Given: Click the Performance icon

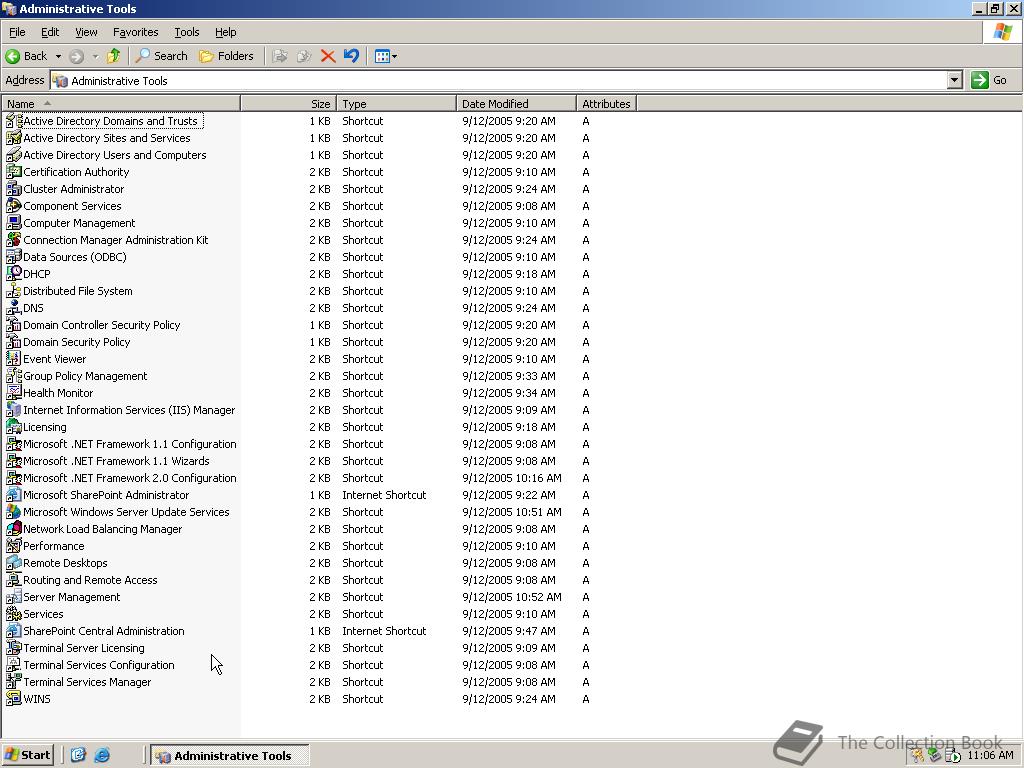Looking at the screenshot, I should [13, 545].
